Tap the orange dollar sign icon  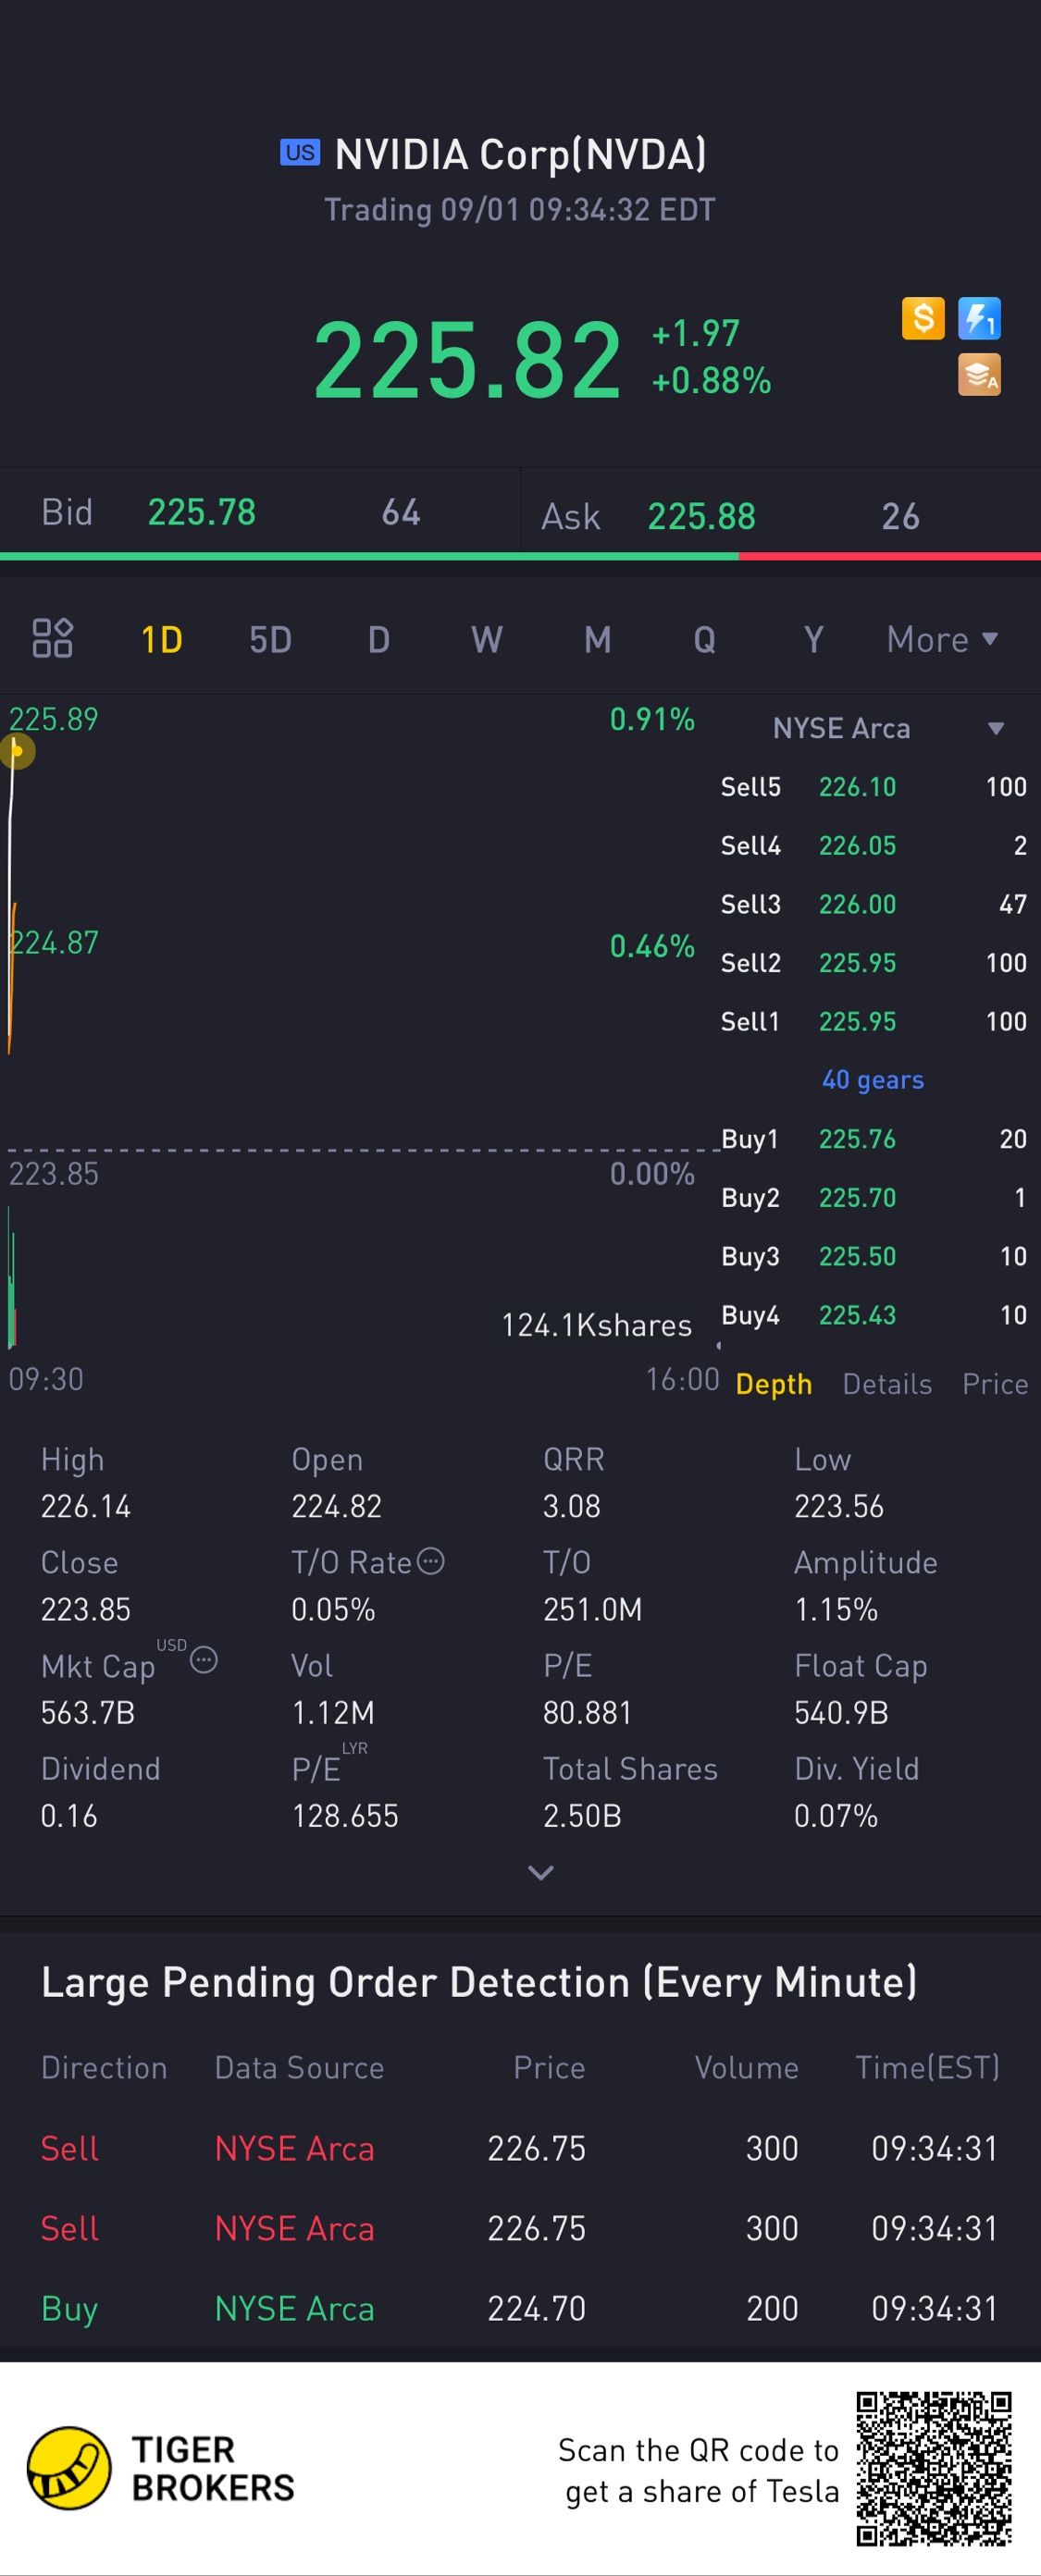[922, 319]
